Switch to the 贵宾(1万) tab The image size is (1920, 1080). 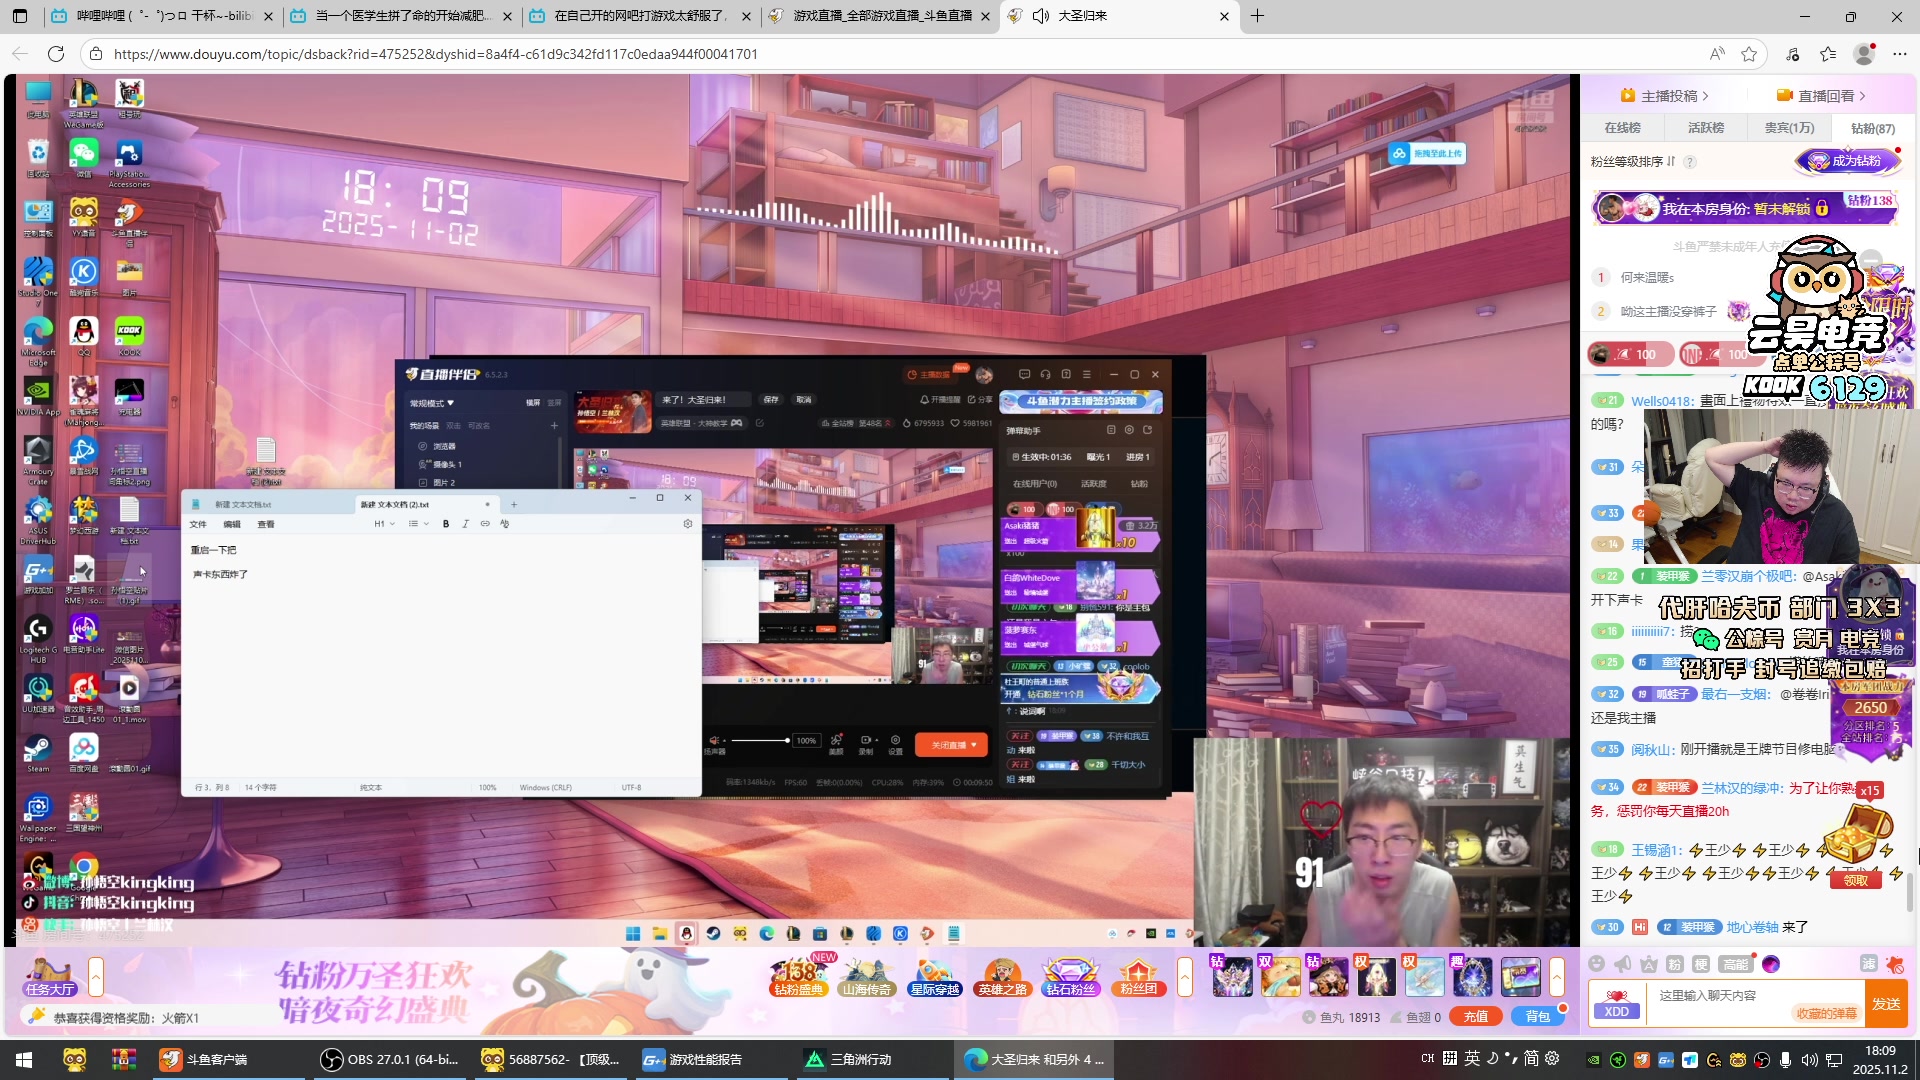pyautogui.click(x=1789, y=128)
